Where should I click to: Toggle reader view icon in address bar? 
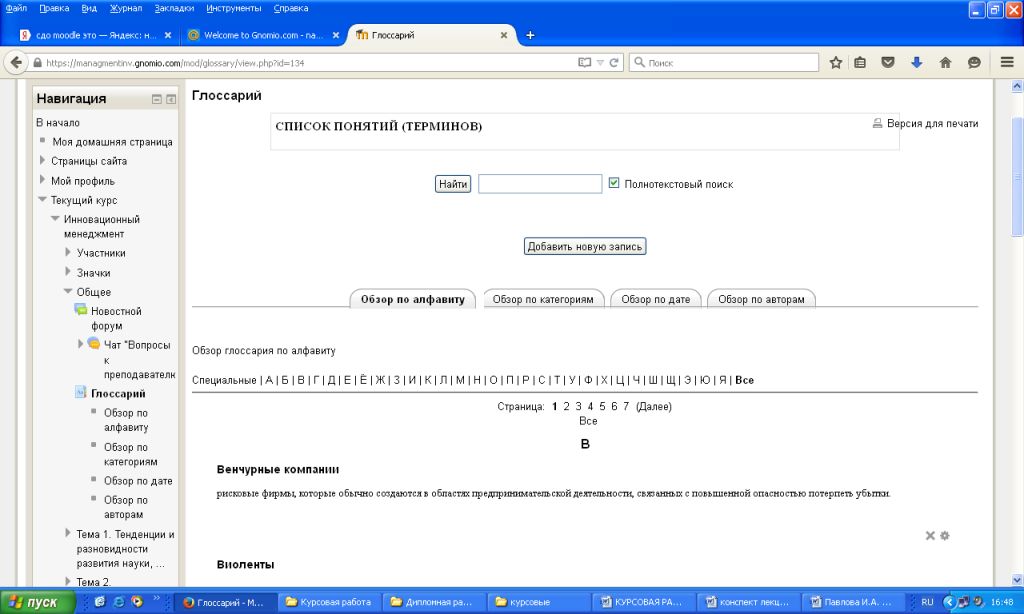pos(584,63)
